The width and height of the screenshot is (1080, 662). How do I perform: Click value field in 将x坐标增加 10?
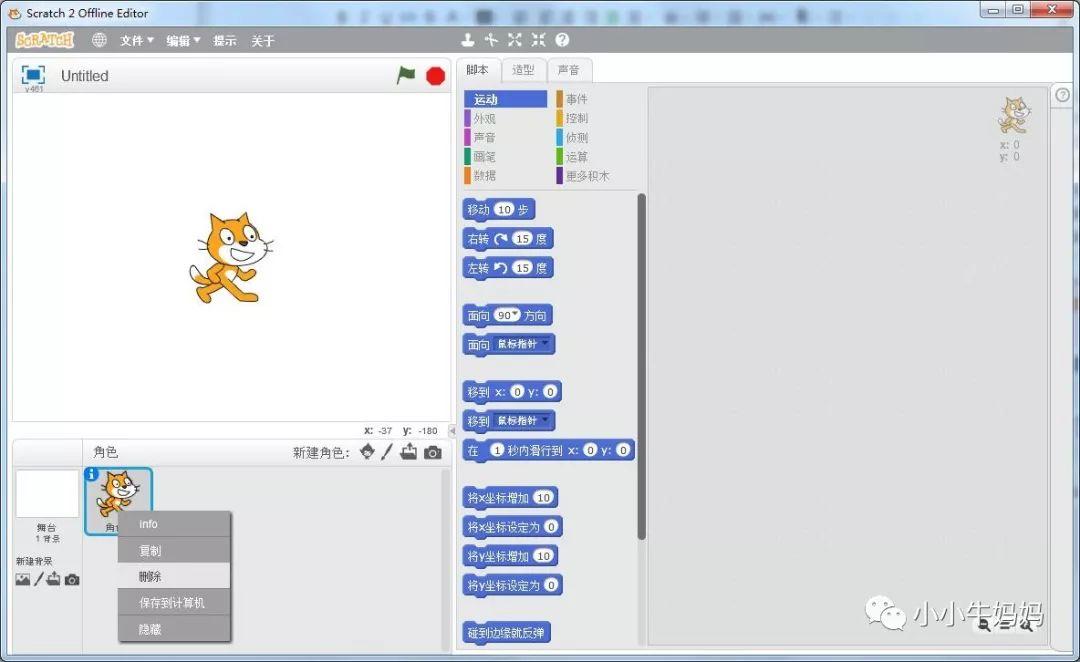[x=543, y=497]
